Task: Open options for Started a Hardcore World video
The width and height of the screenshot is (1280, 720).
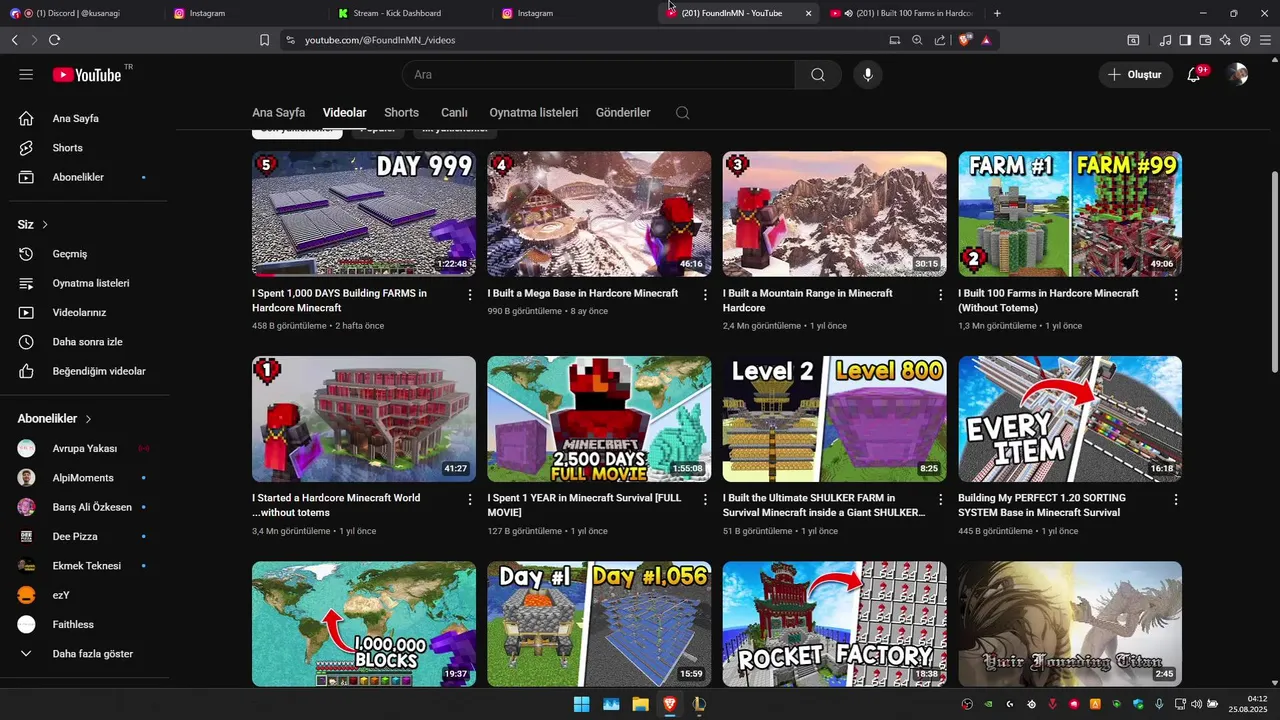Action: point(470,499)
